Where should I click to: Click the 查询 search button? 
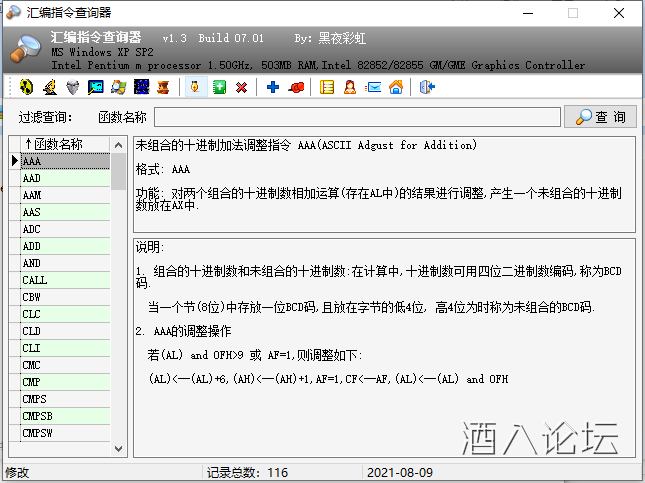600,117
